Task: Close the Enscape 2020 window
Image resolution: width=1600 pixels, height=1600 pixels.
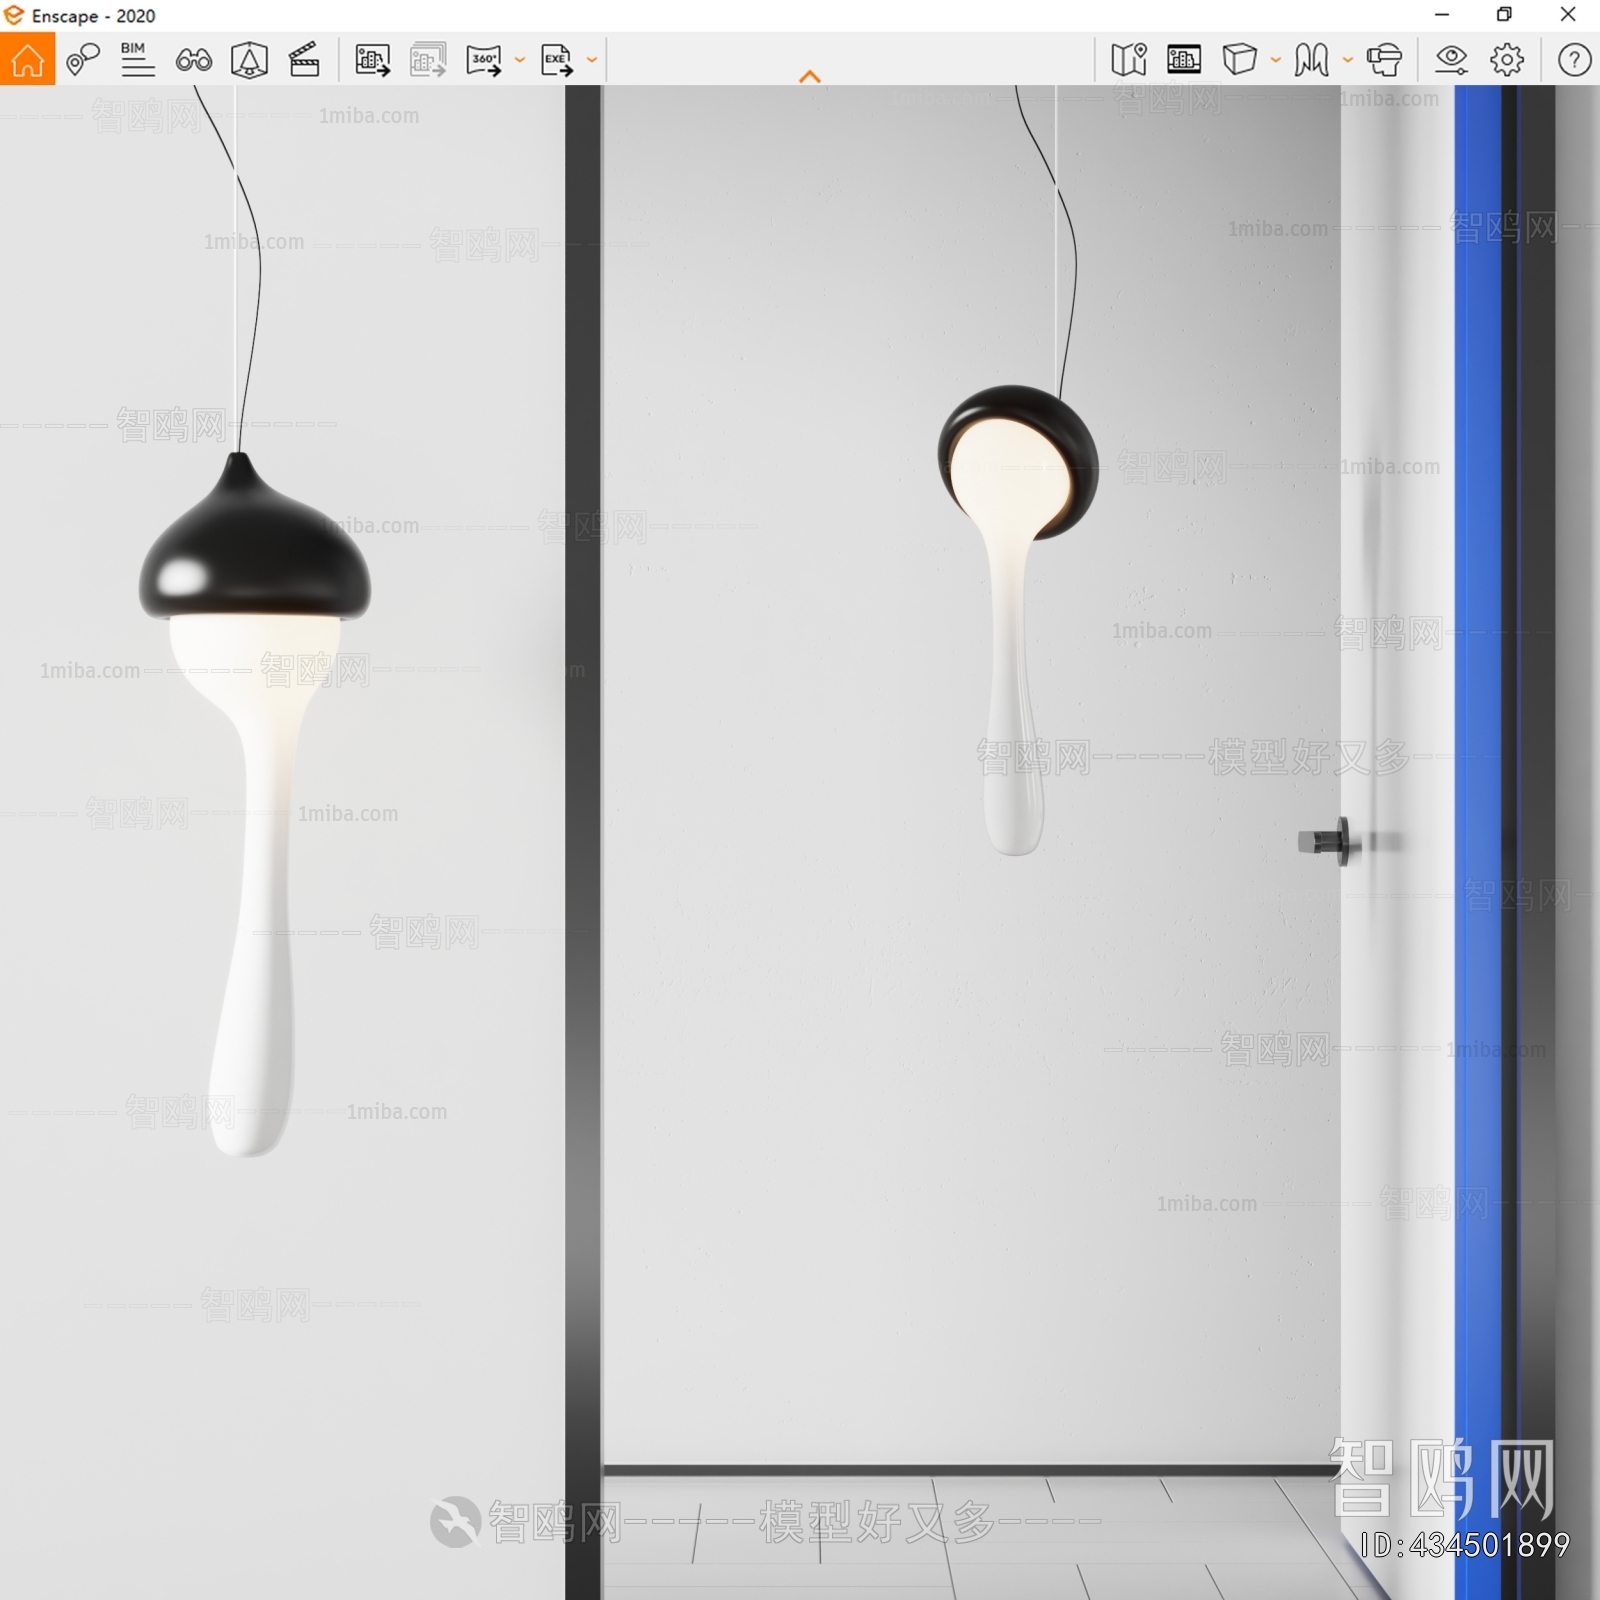Action: point(1568,15)
